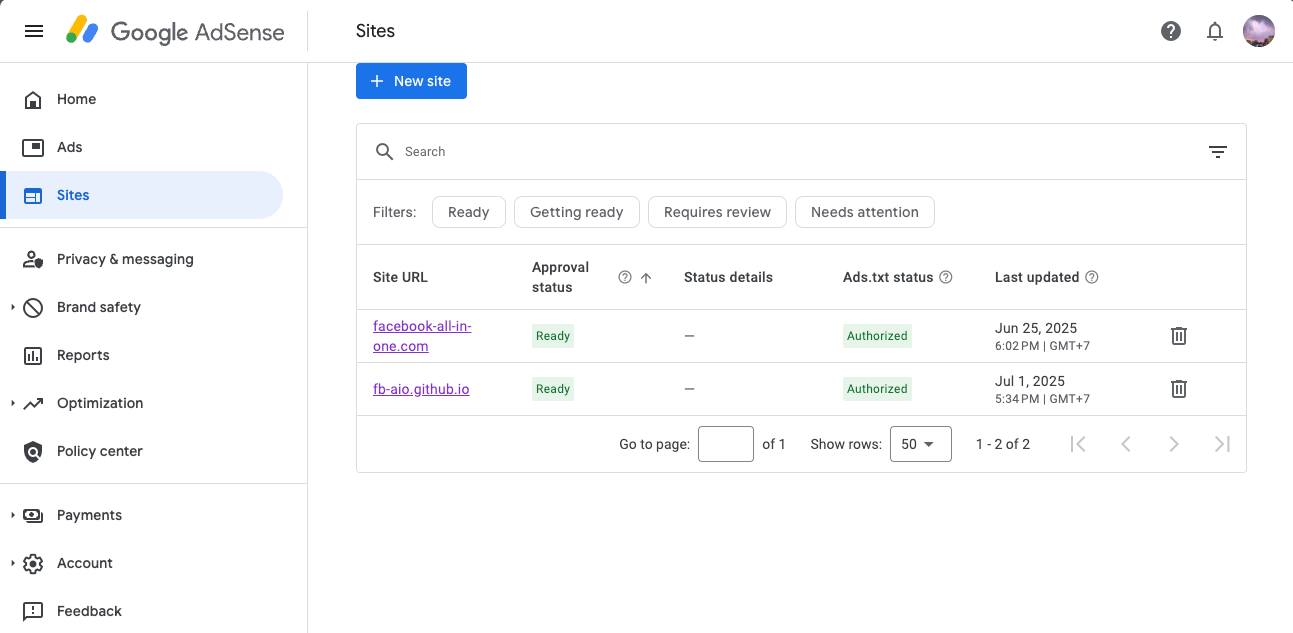Open the Show rows 50 dropdown
The image size is (1293, 633).
(x=920, y=444)
